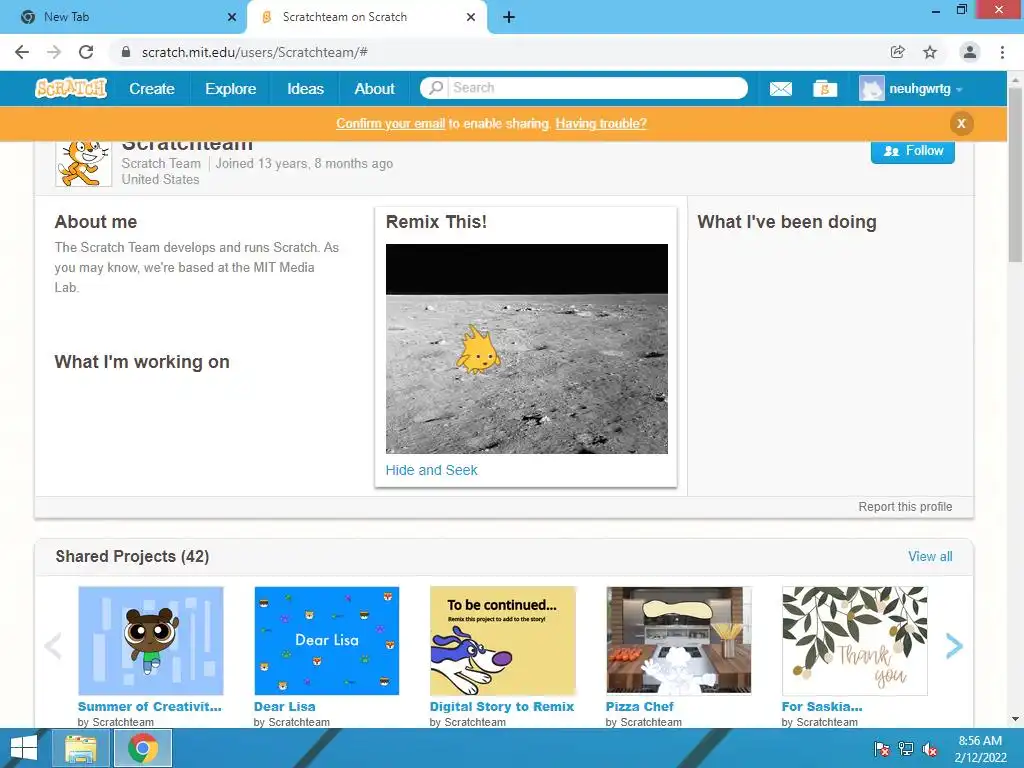Click by Scratchteam under Dear Lisa
The width and height of the screenshot is (1024, 768).
point(291,722)
